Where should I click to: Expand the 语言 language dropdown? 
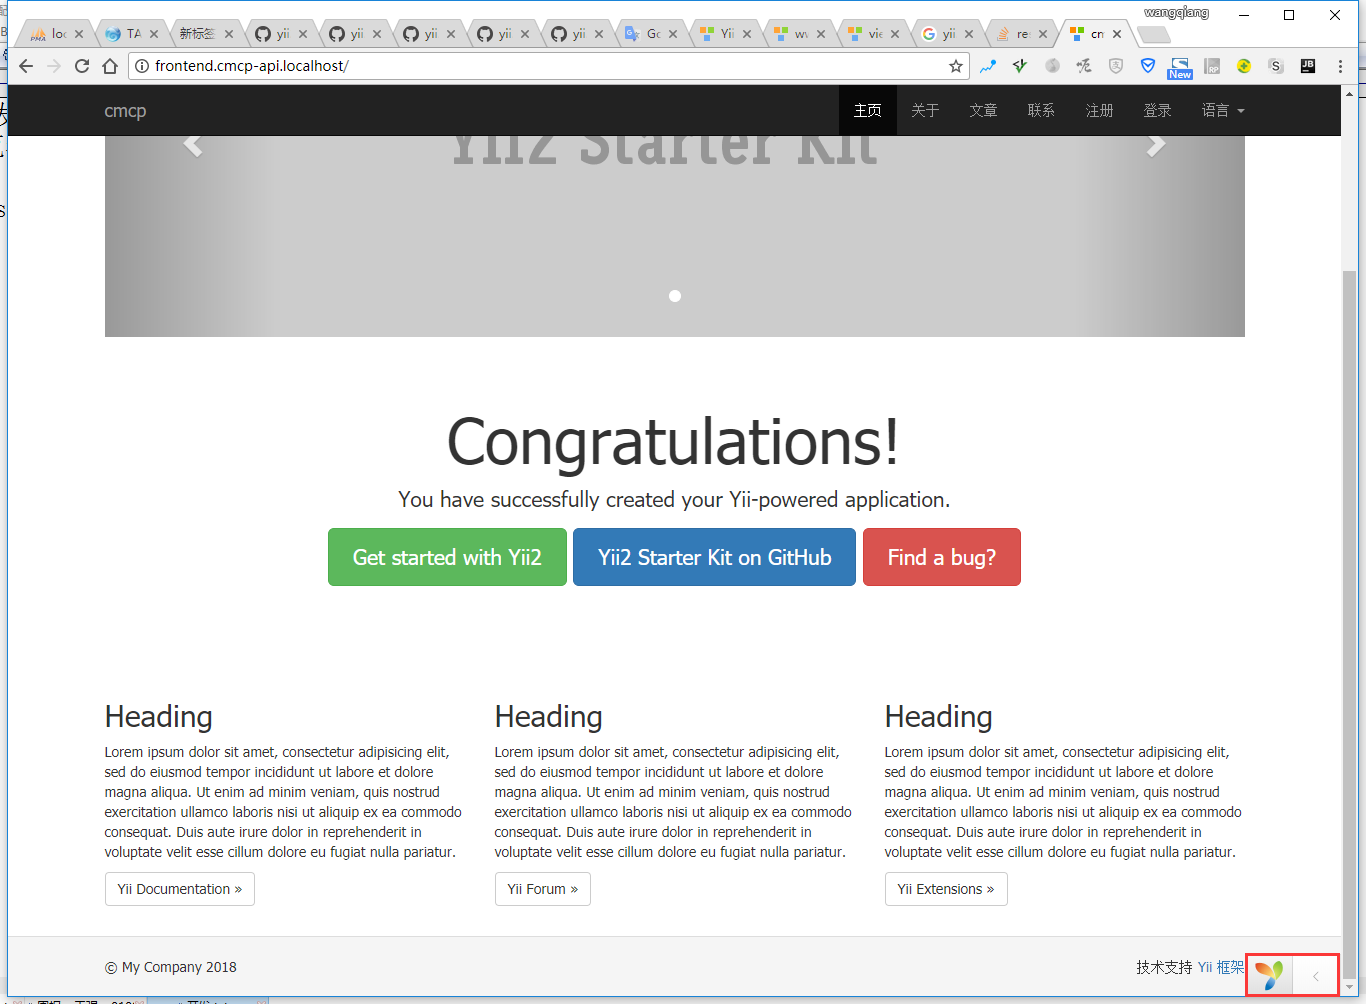[1223, 110]
